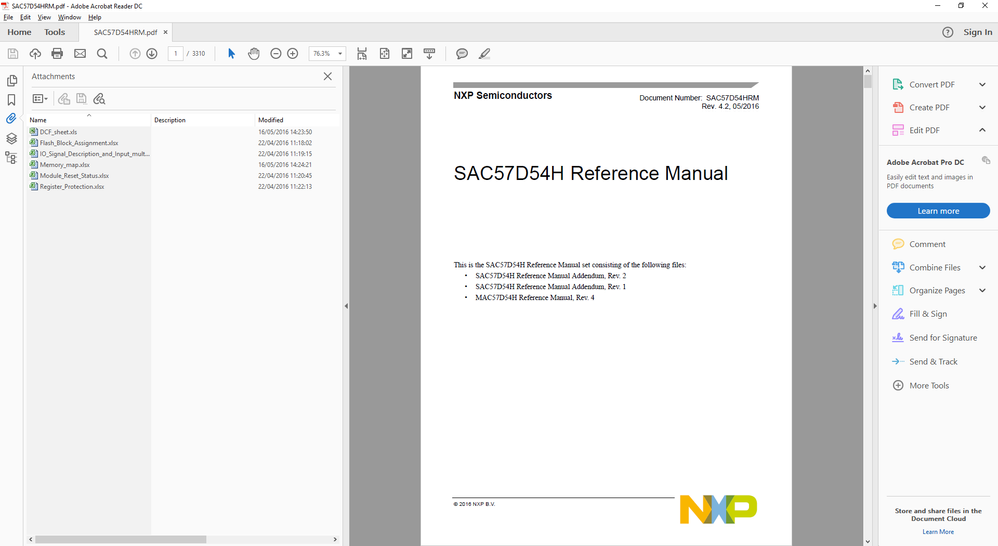Choose the Selection arrow tool
The image size is (998, 546).
coord(232,54)
